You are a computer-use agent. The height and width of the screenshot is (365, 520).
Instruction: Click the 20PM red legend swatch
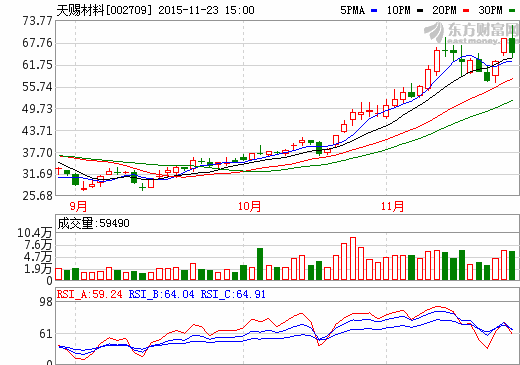(466, 11)
